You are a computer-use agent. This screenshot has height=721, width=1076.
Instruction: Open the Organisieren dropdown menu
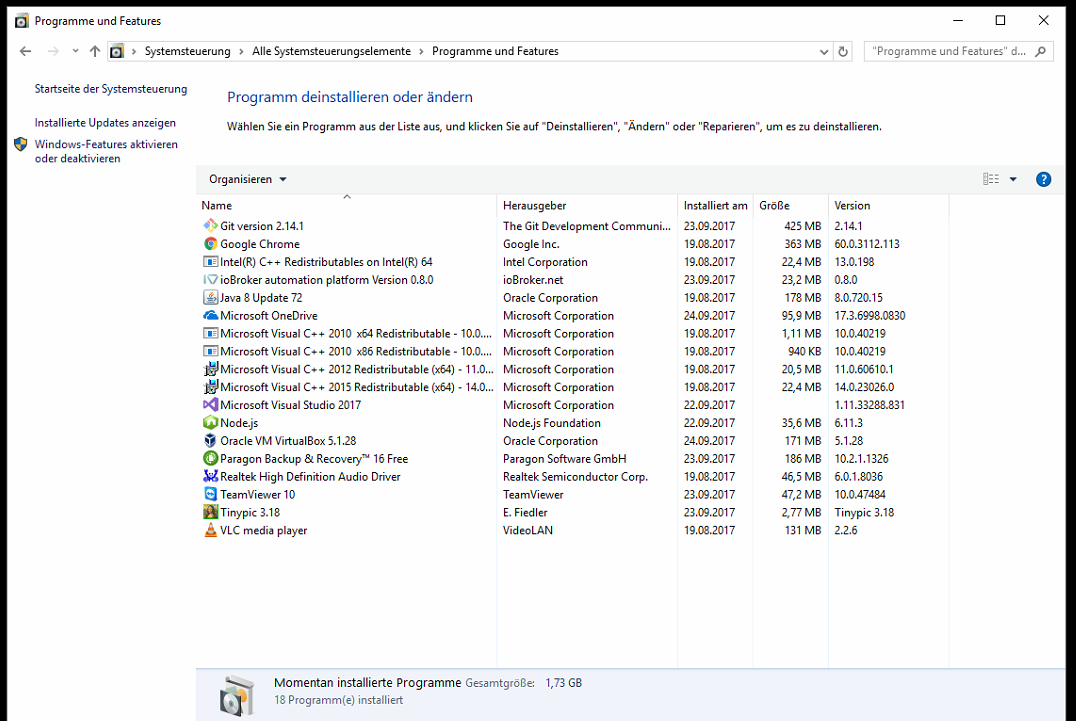(x=248, y=179)
